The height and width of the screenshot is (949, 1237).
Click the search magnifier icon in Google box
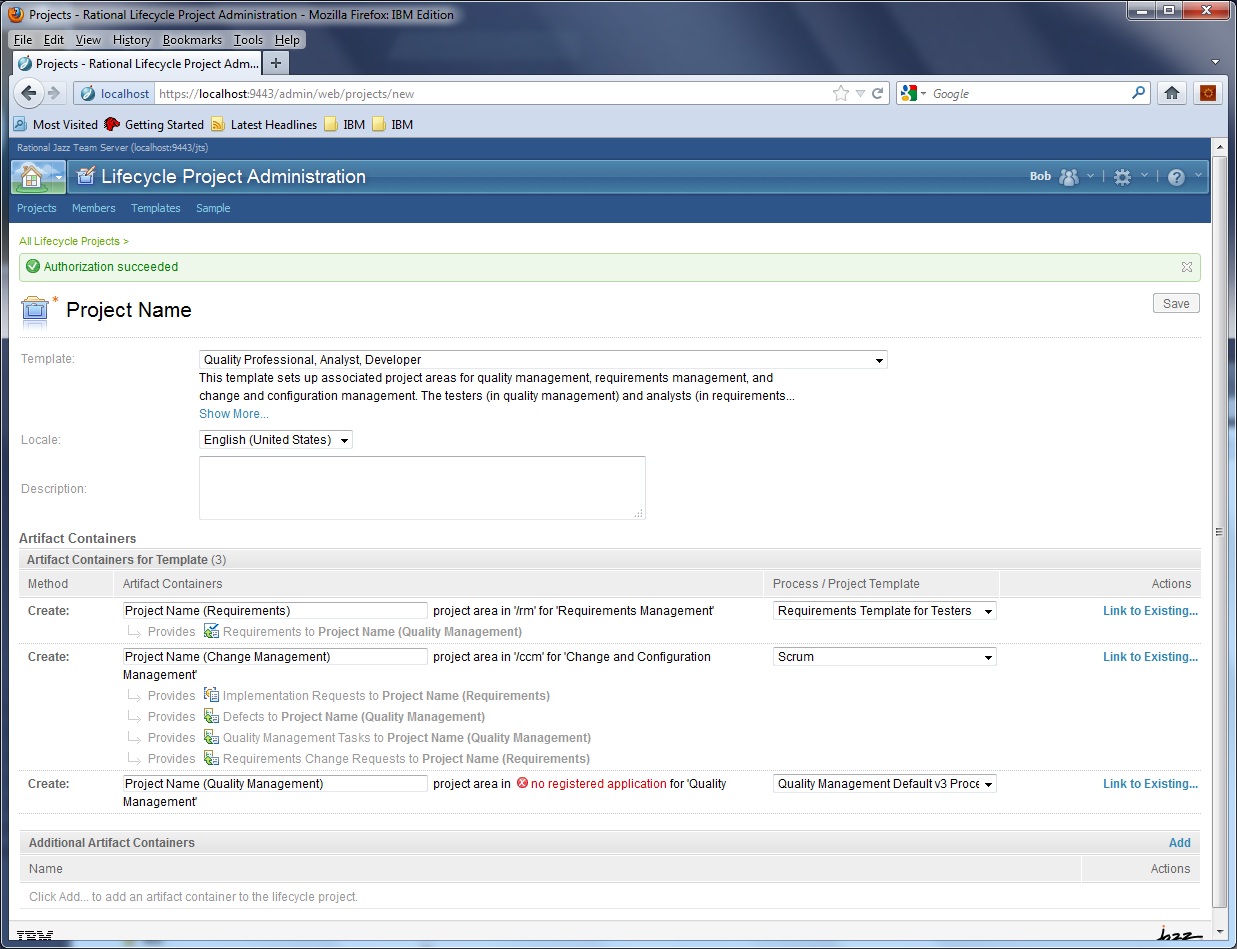pyautogui.click(x=1139, y=93)
